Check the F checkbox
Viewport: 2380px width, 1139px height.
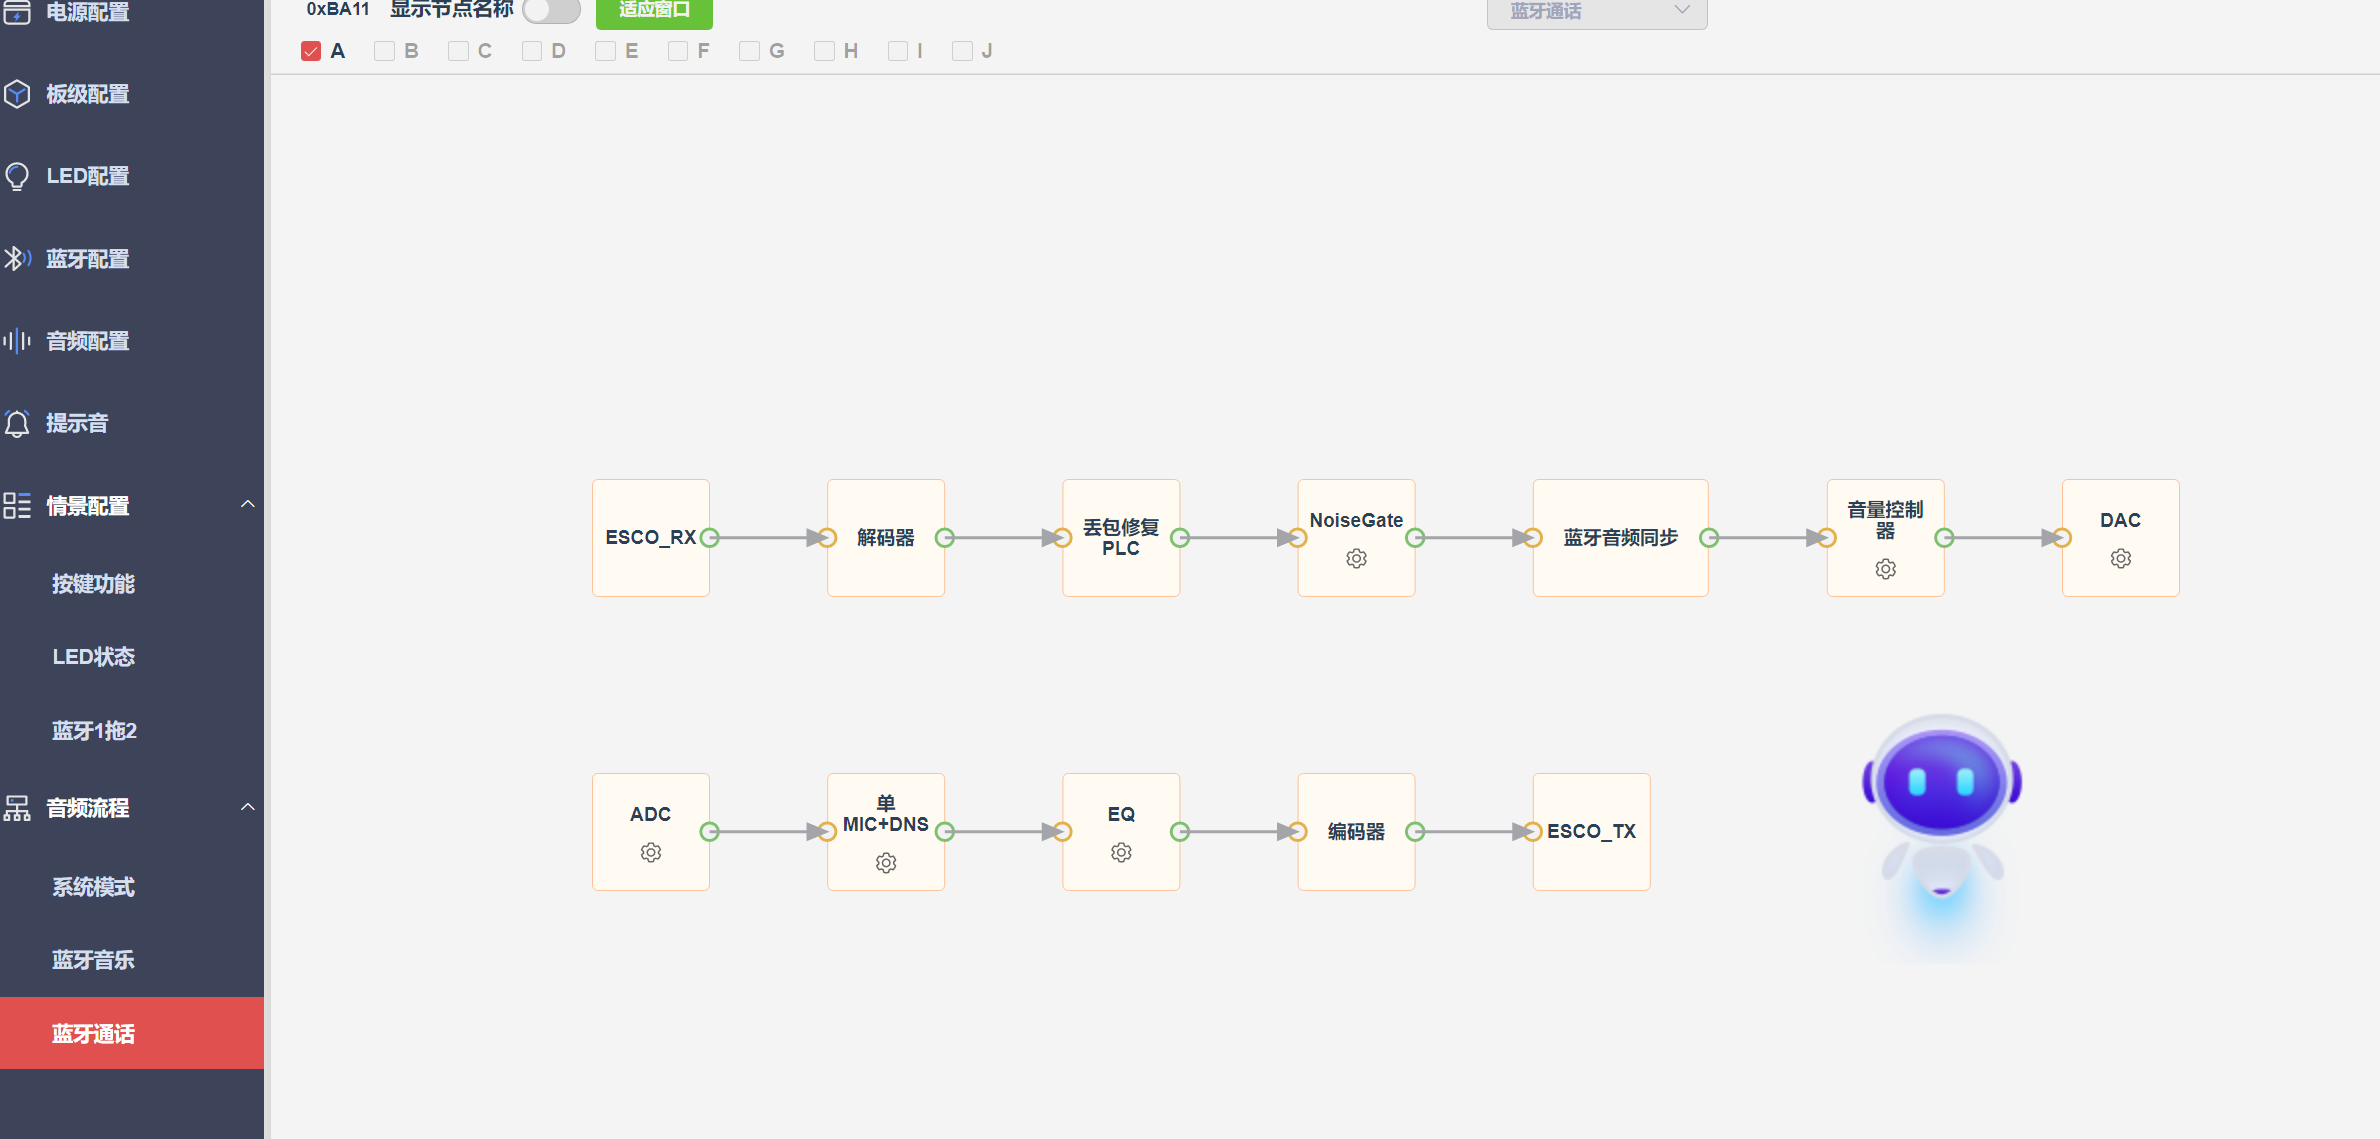click(678, 51)
